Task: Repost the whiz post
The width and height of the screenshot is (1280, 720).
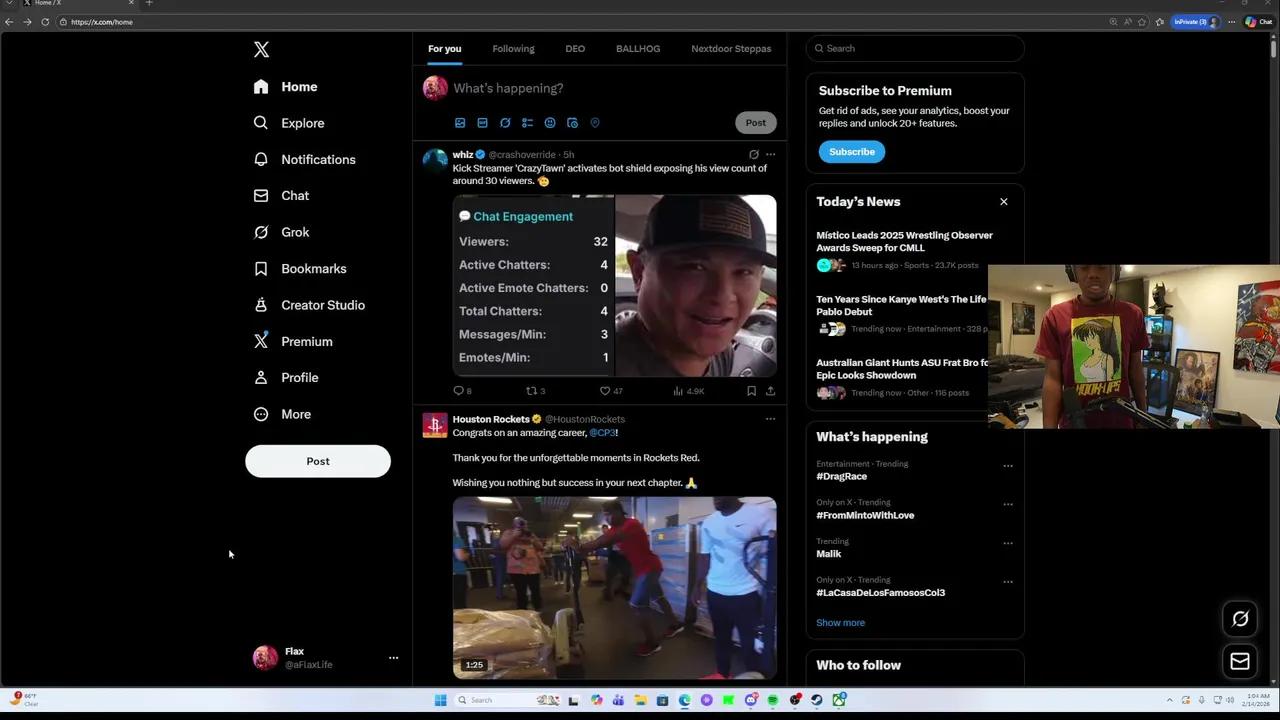Action: coord(532,391)
